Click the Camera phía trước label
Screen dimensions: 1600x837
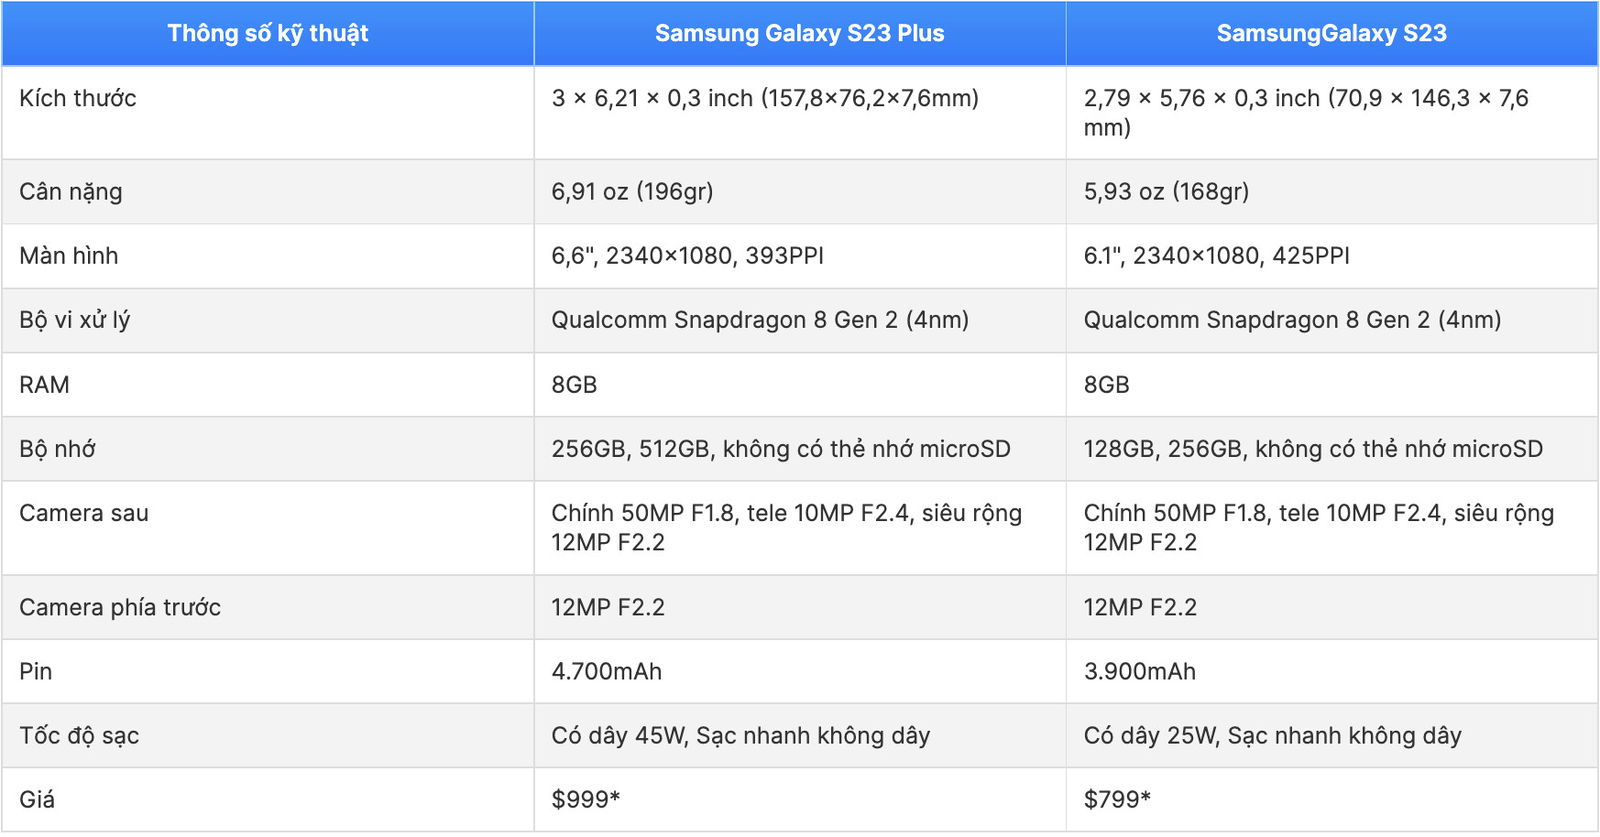pos(120,607)
